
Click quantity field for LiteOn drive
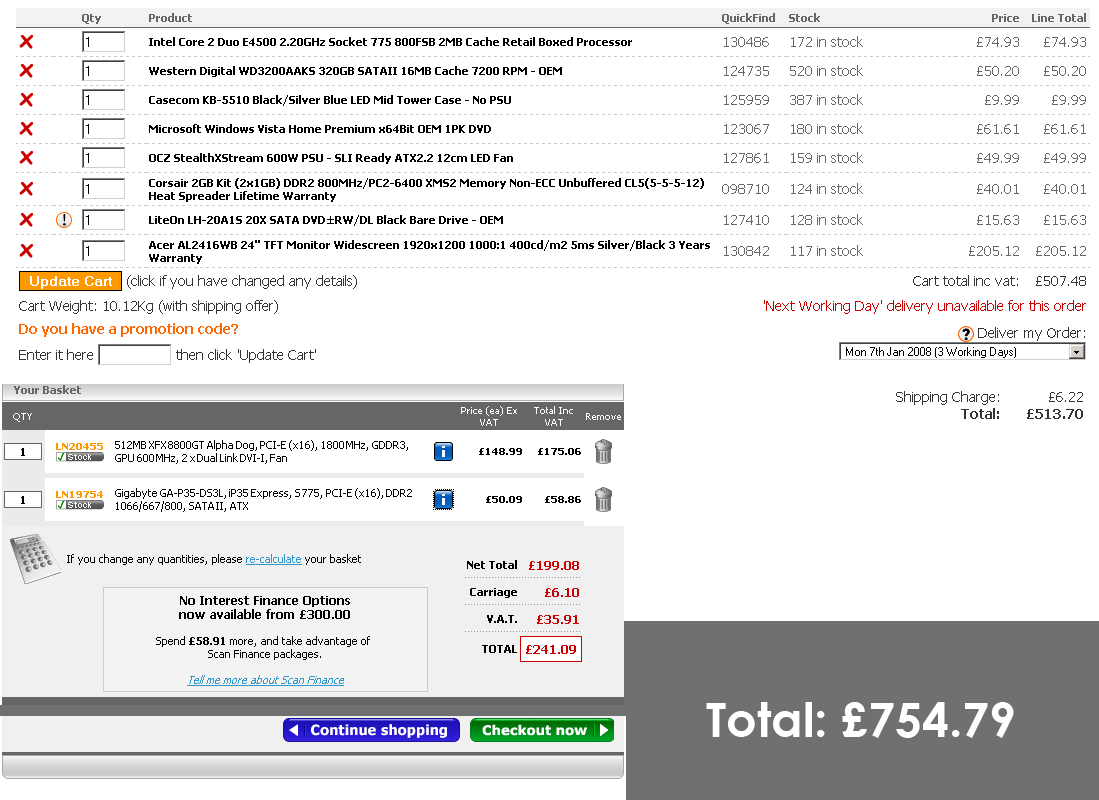104,220
